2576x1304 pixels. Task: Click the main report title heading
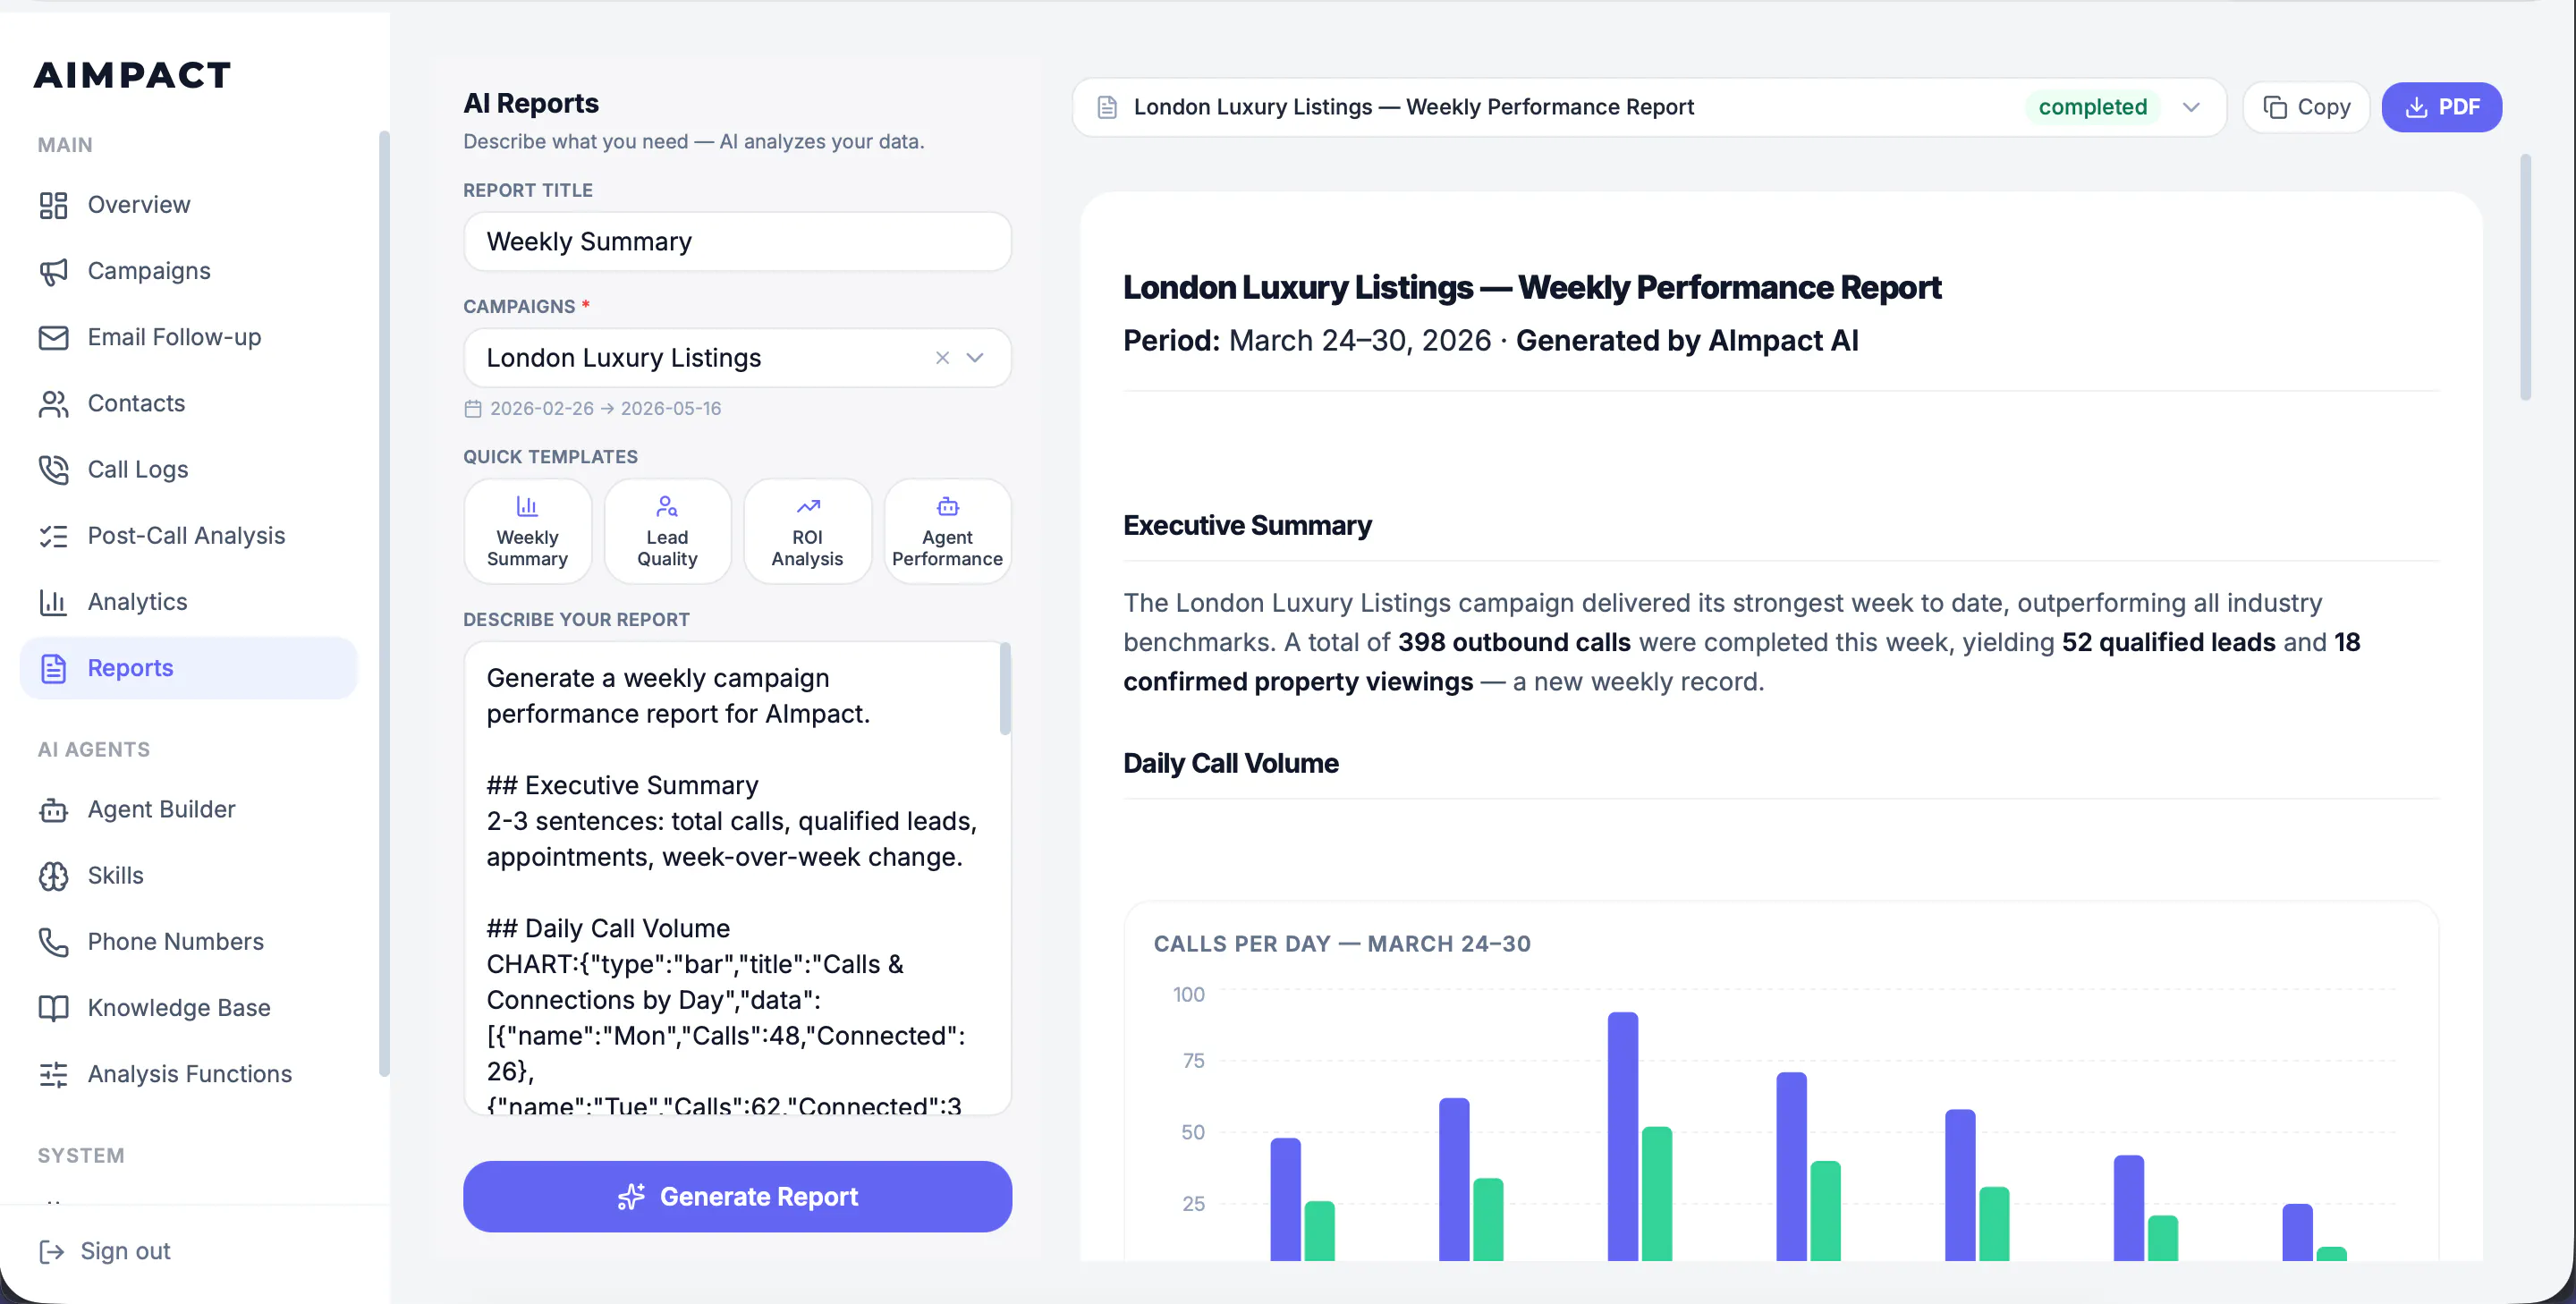point(1531,288)
